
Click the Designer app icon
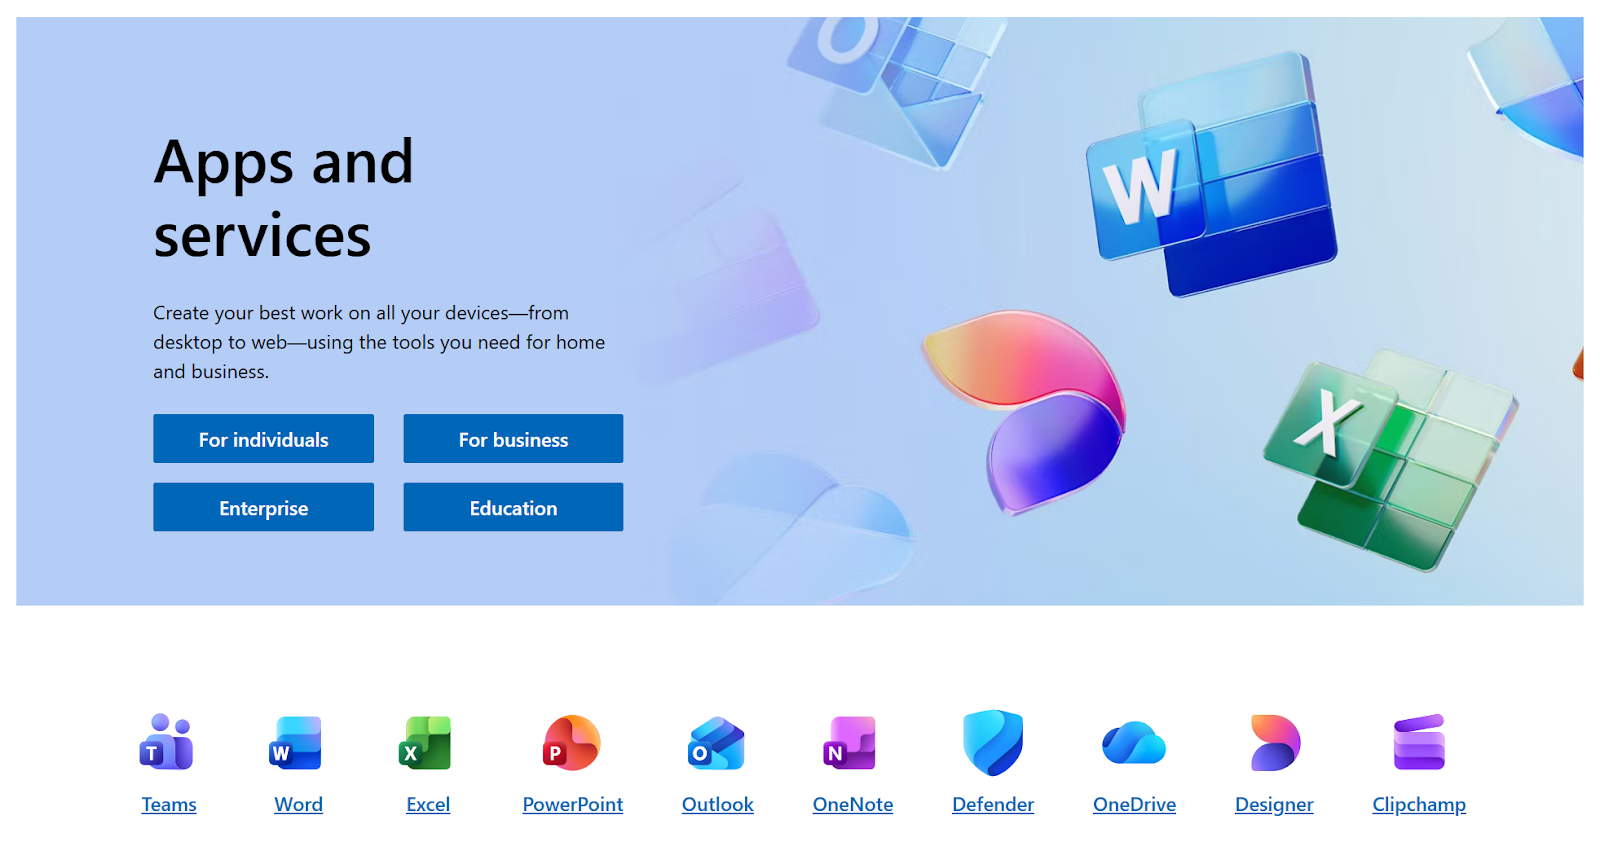(1274, 742)
